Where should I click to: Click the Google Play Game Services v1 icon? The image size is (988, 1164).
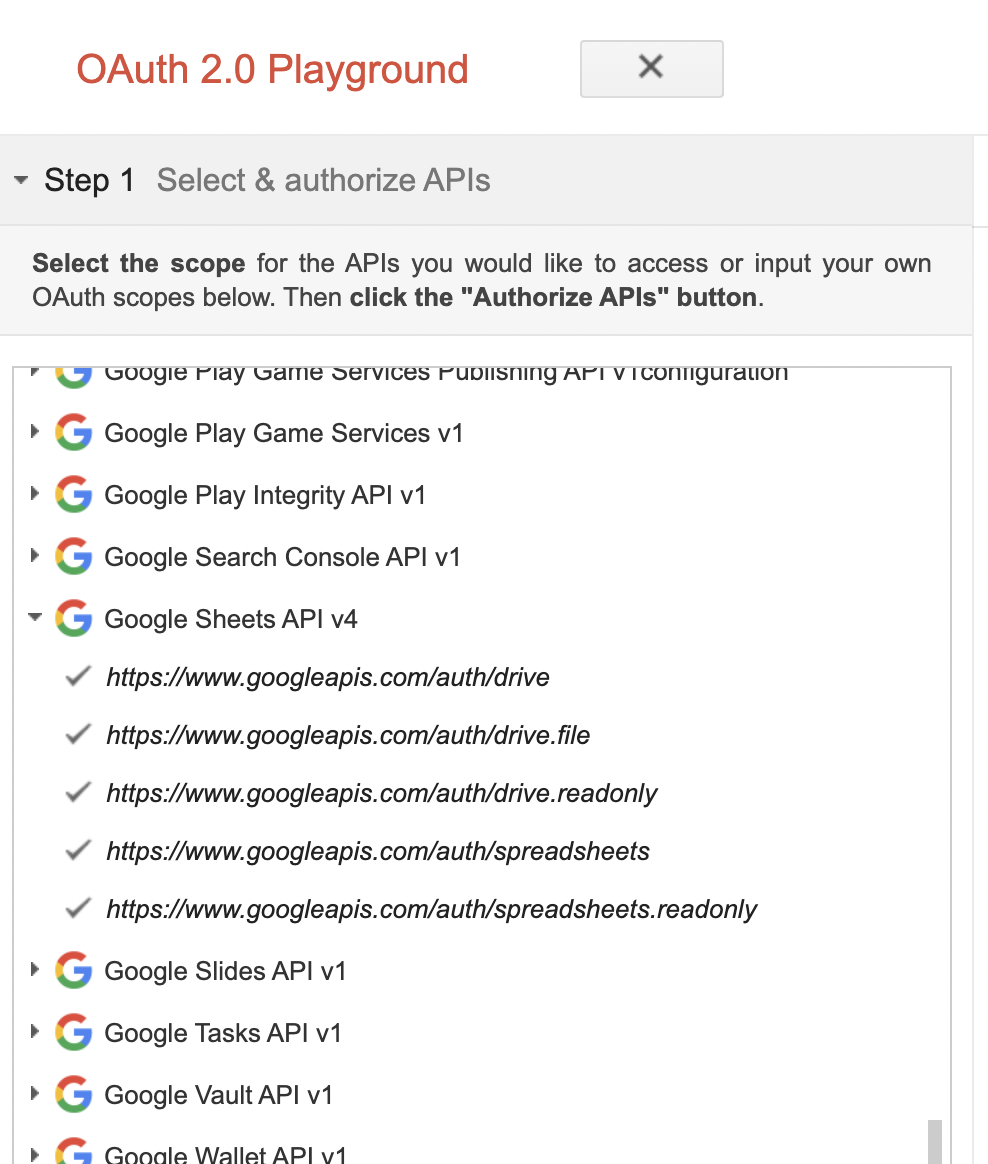[73, 432]
